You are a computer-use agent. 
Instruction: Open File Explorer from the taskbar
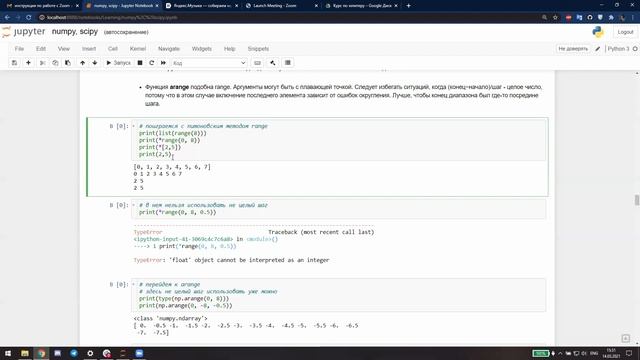click(25, 353)
